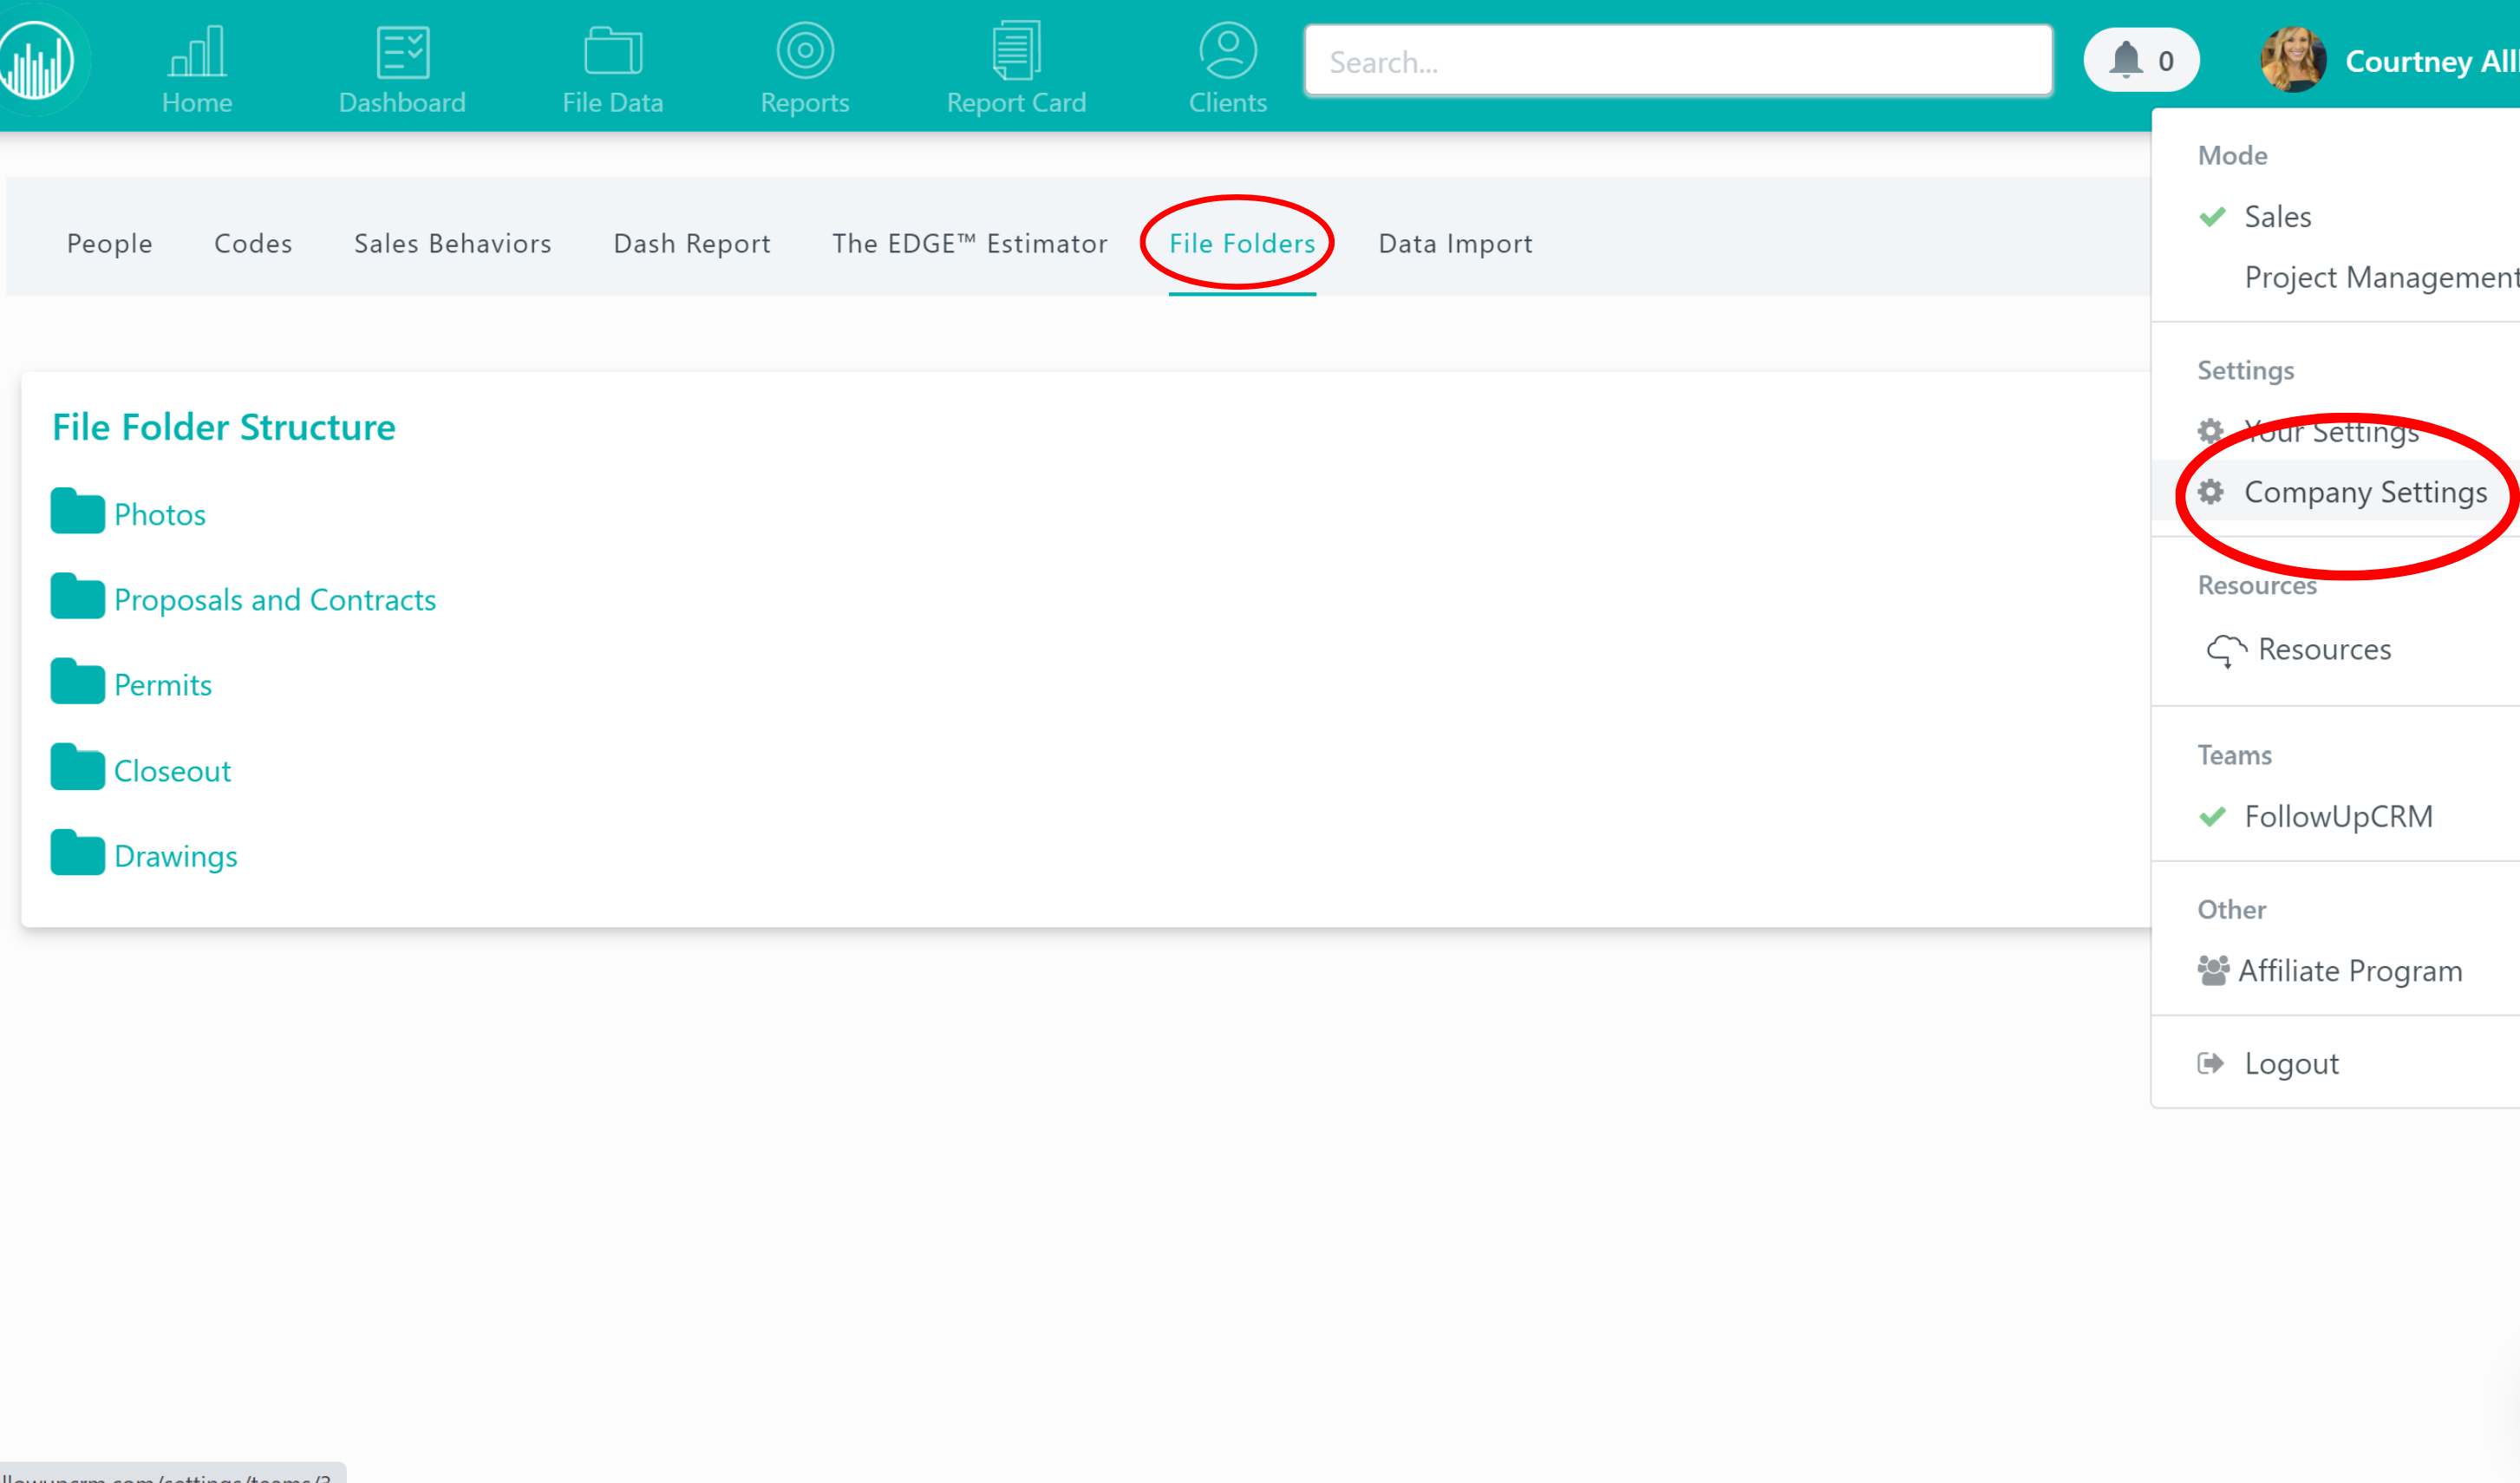Screen dimensions: 2520x1483
Task: Click the Company Settings gear icon
Action: click(x=2211, y=492)
